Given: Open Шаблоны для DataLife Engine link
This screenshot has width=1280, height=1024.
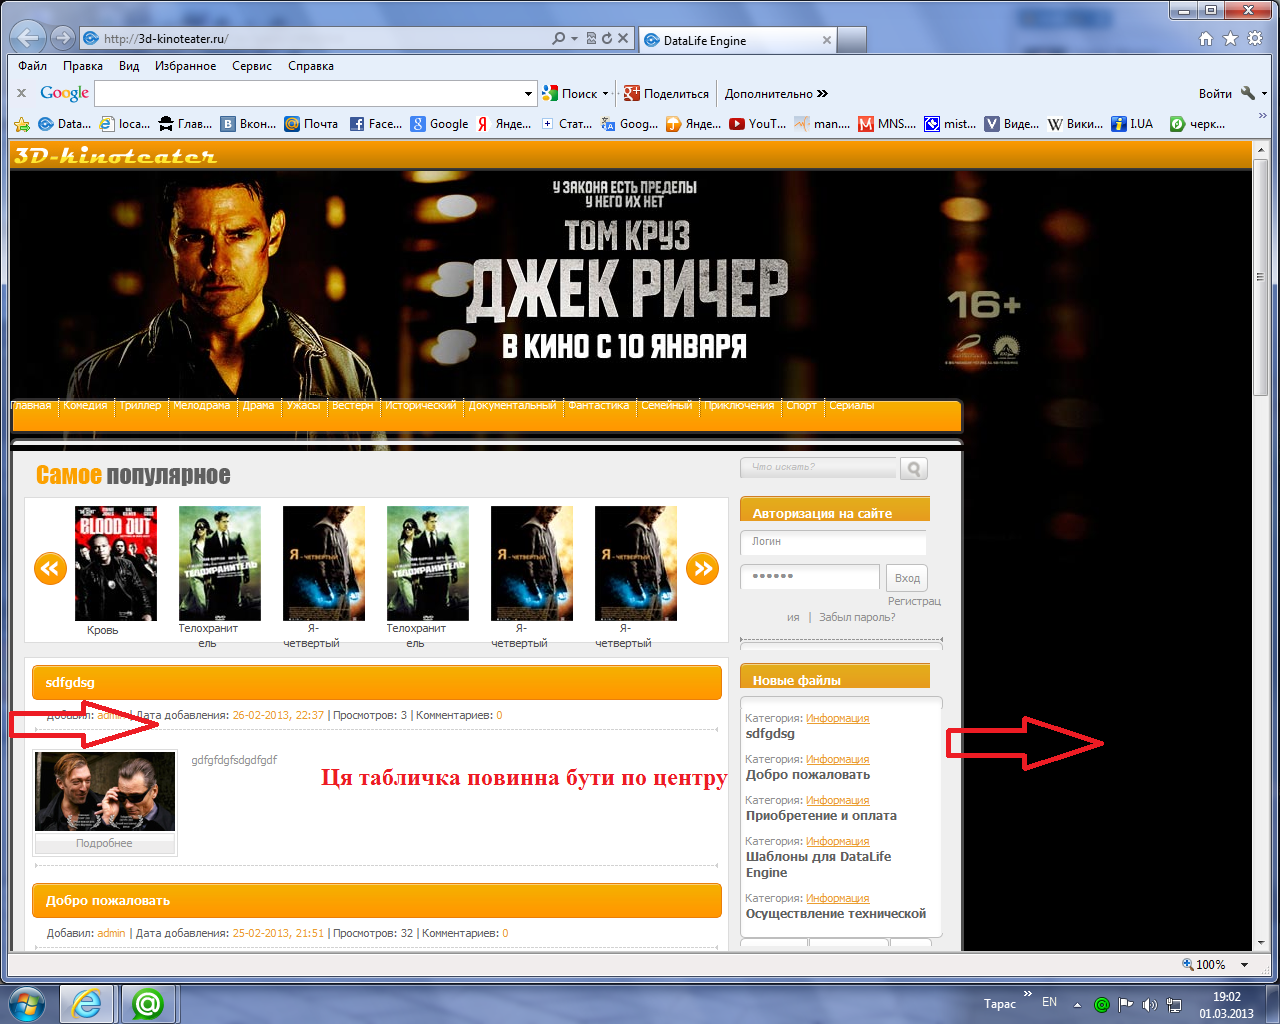Looking at the screenshot, I should [818, 864].
